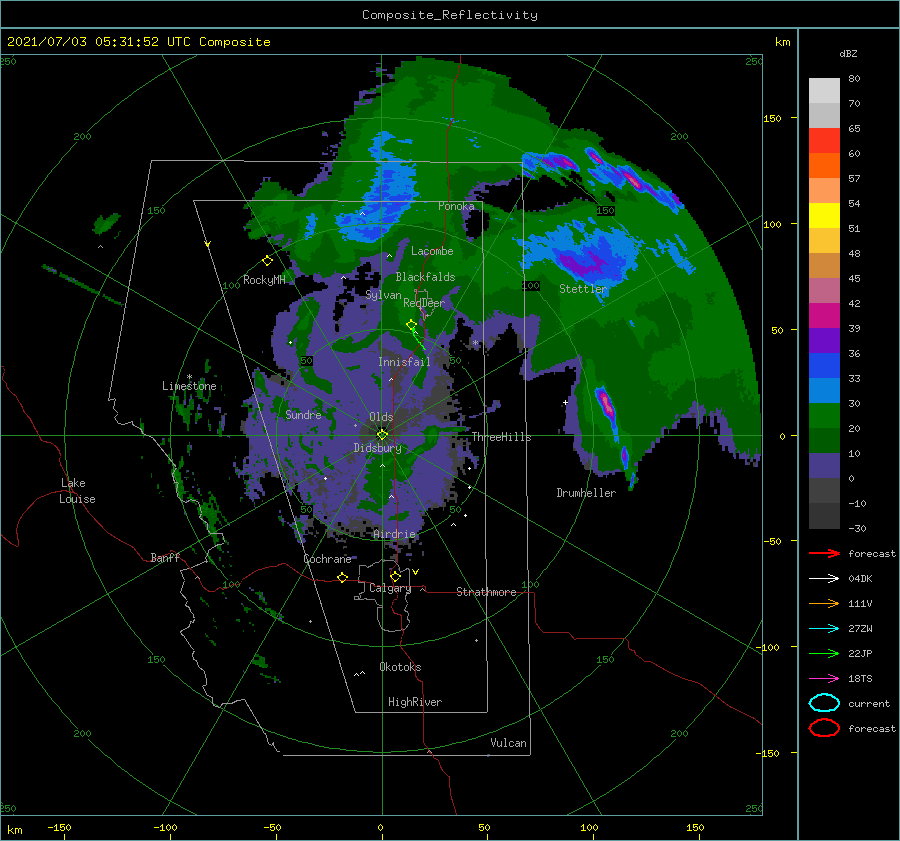
Task: Select the RockyMH label
Action: [264, 280]
